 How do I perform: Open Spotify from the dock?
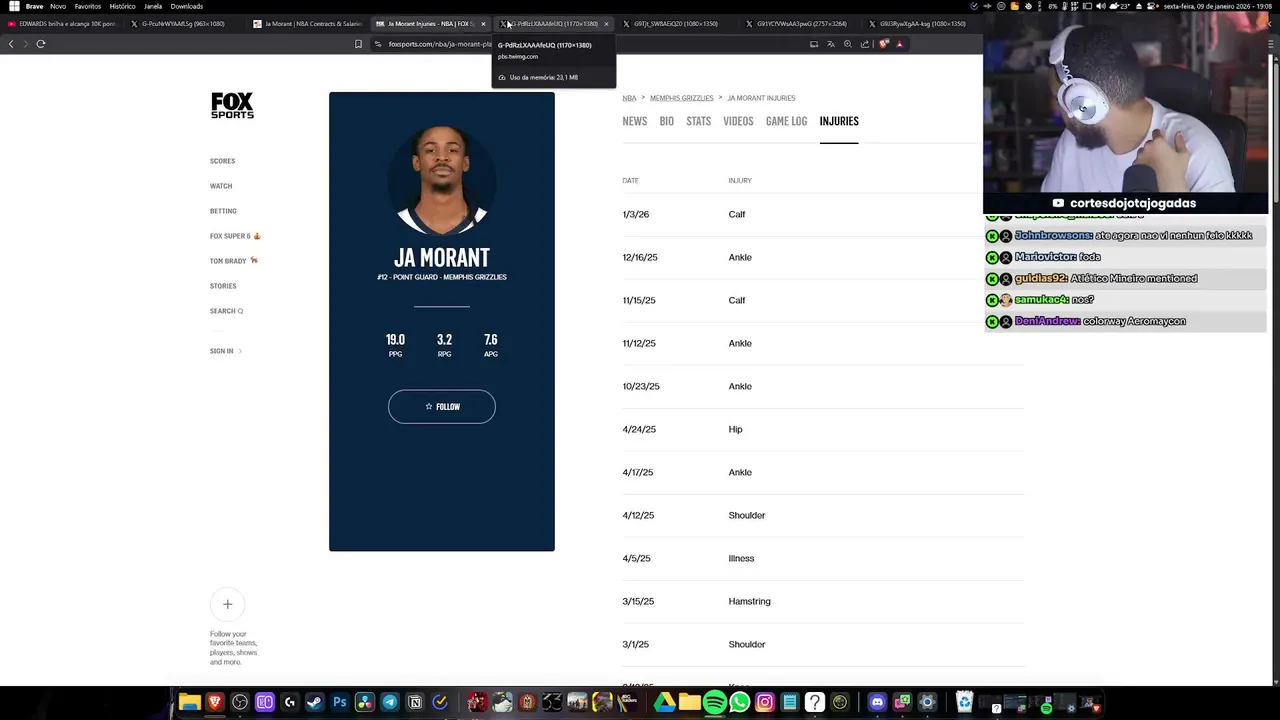pos(715,703)
